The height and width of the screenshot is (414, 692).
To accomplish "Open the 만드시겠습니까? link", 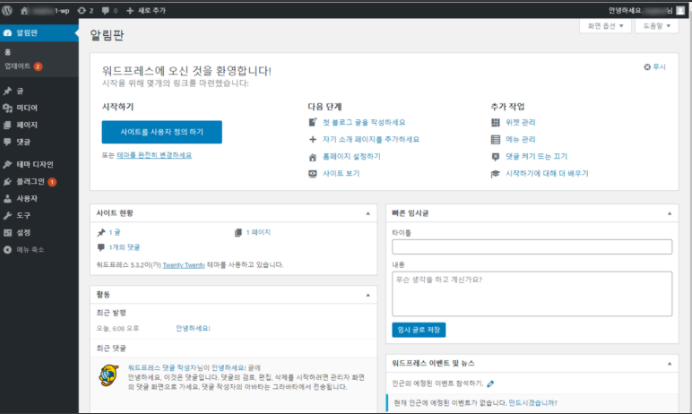I will [533, 403].
